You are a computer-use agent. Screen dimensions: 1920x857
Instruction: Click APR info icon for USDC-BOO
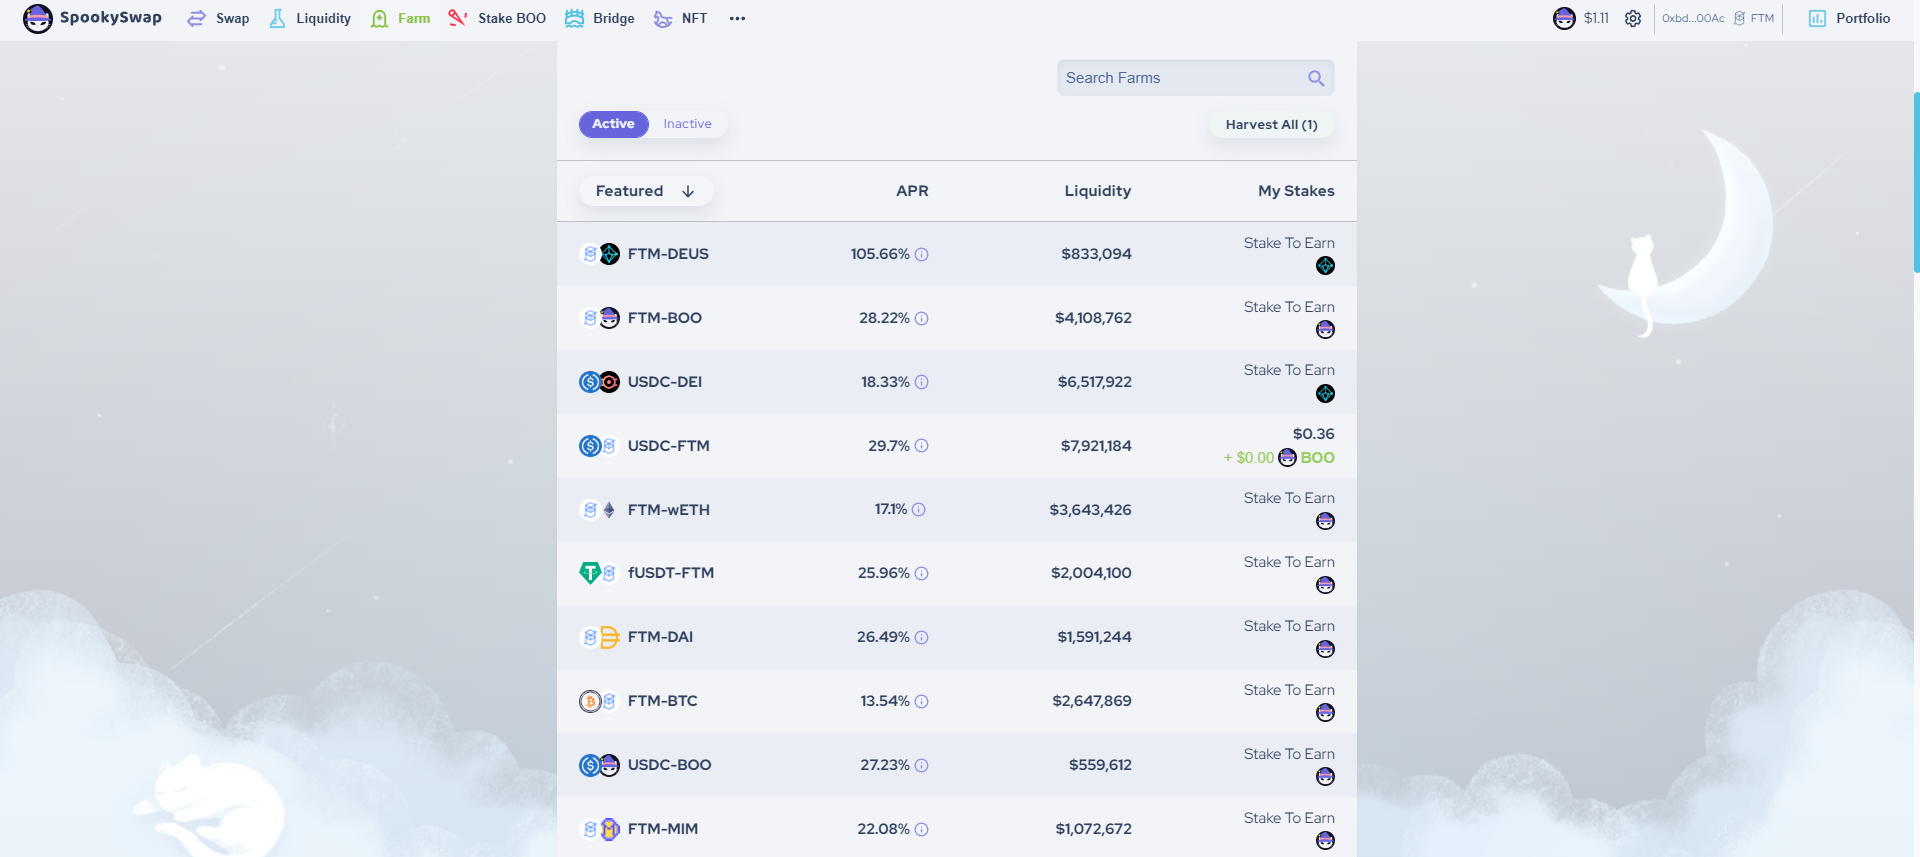coord(922,765)
